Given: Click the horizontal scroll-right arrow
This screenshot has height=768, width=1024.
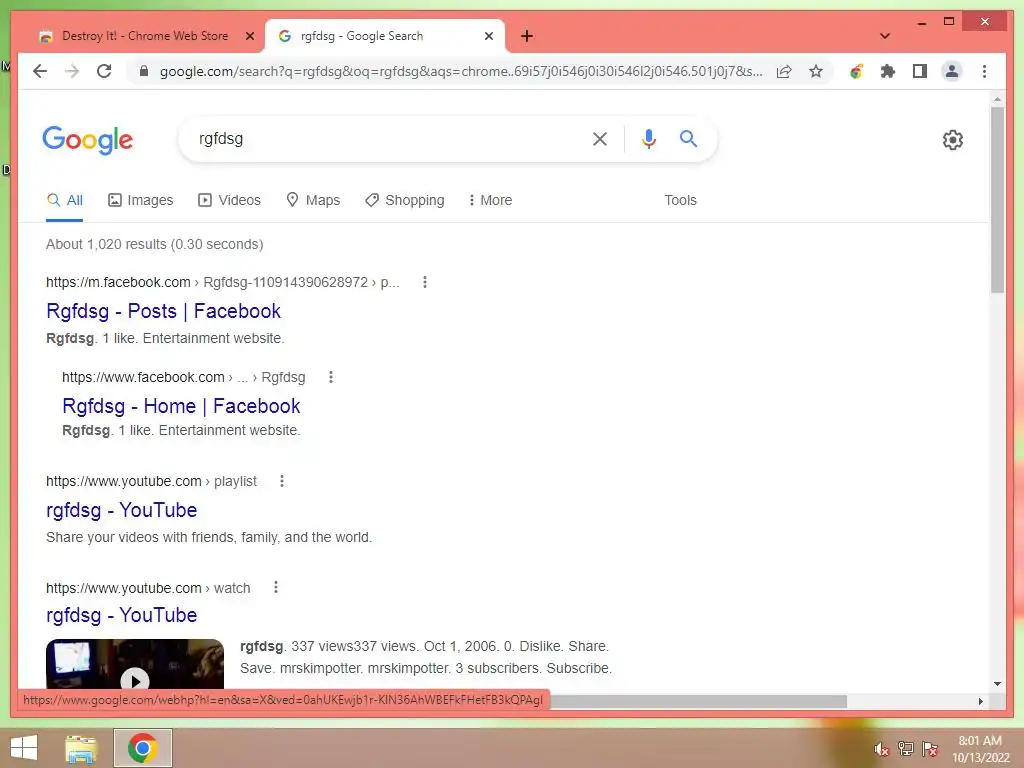Looking at the screenshot, I should coord(981,701).
